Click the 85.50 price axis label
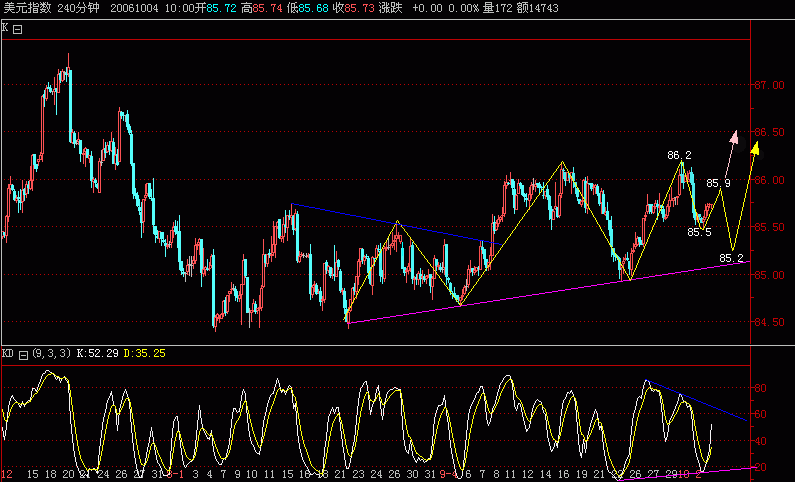 tap(769, 227)
